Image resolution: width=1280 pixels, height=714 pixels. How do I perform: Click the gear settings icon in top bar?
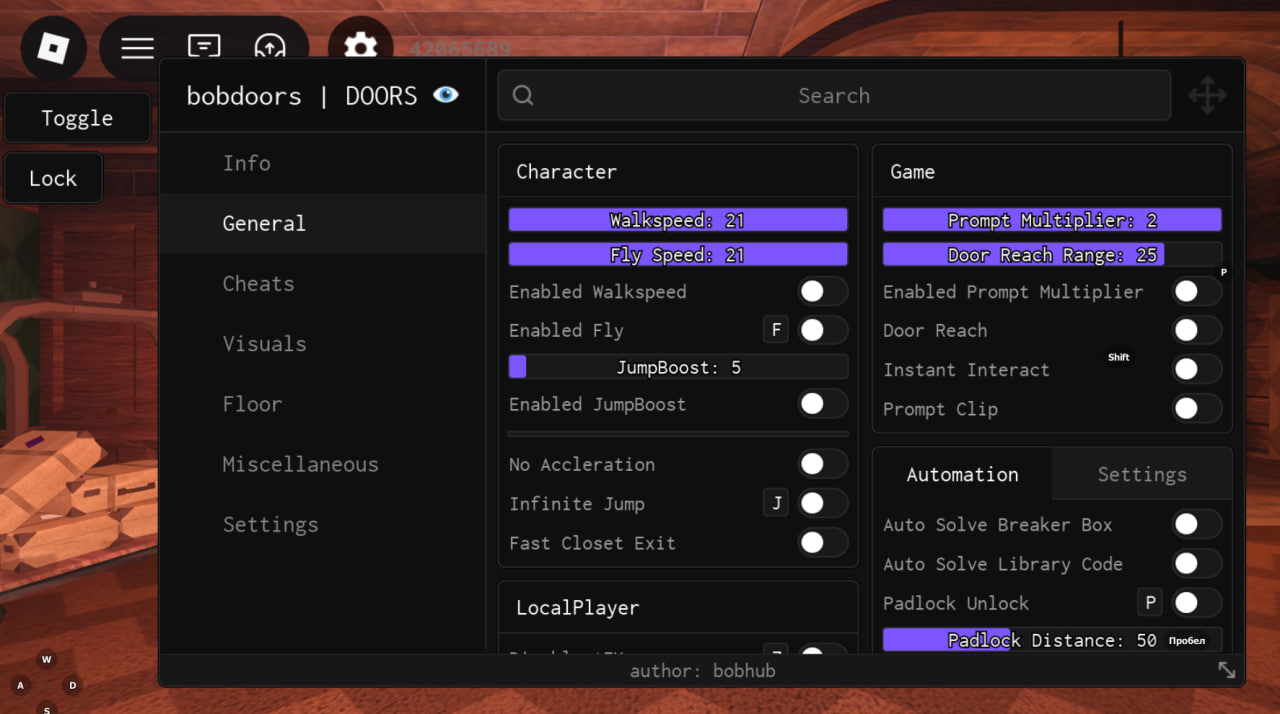(360, 48)
